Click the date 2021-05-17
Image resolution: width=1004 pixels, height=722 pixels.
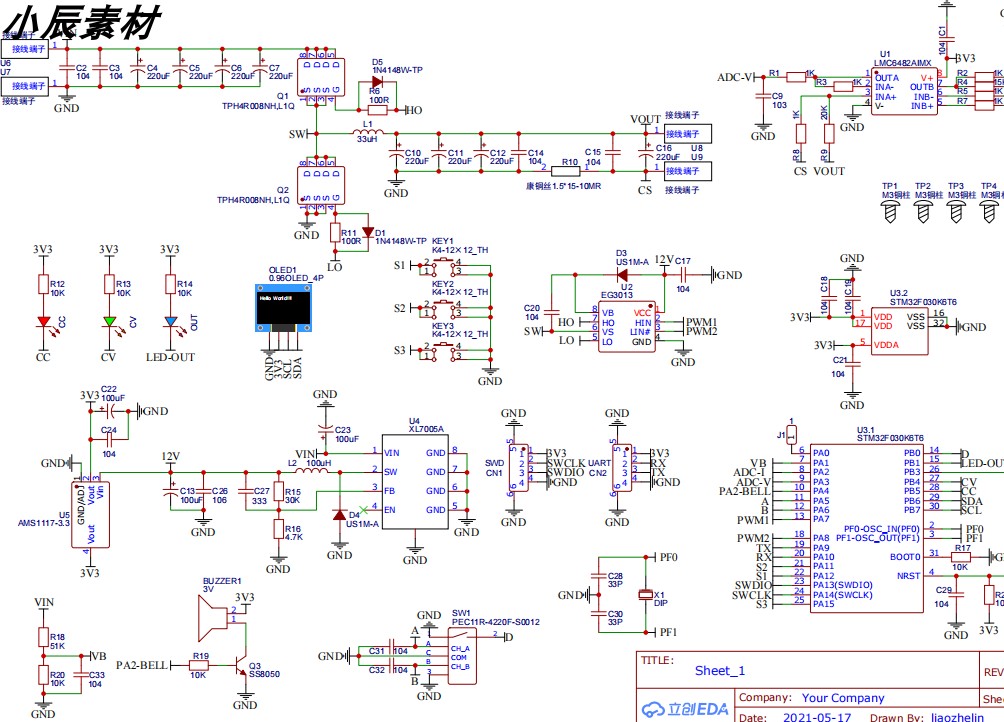coord(816,718)
